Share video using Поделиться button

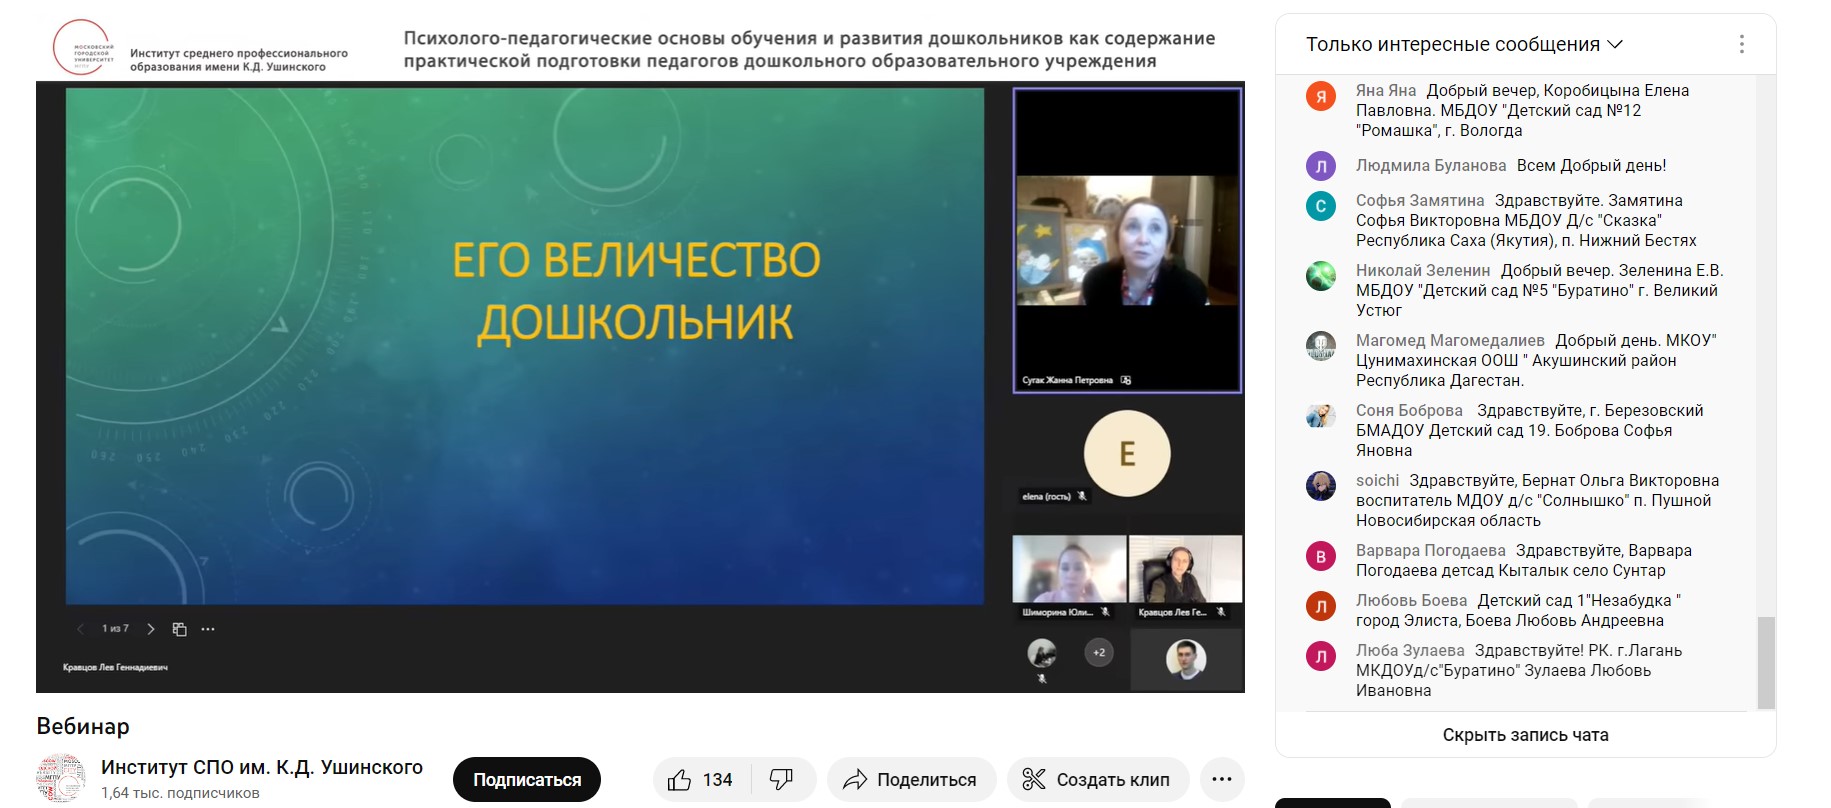(910, 780)
